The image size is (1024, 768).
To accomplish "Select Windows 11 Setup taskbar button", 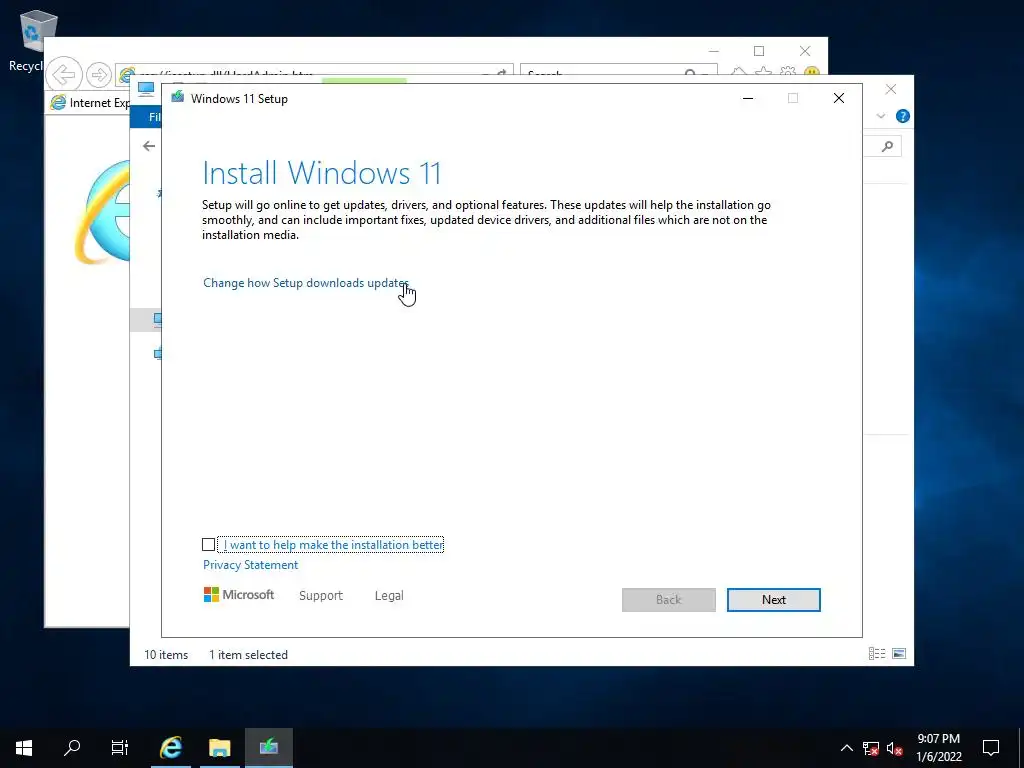I will pos(268,748).
